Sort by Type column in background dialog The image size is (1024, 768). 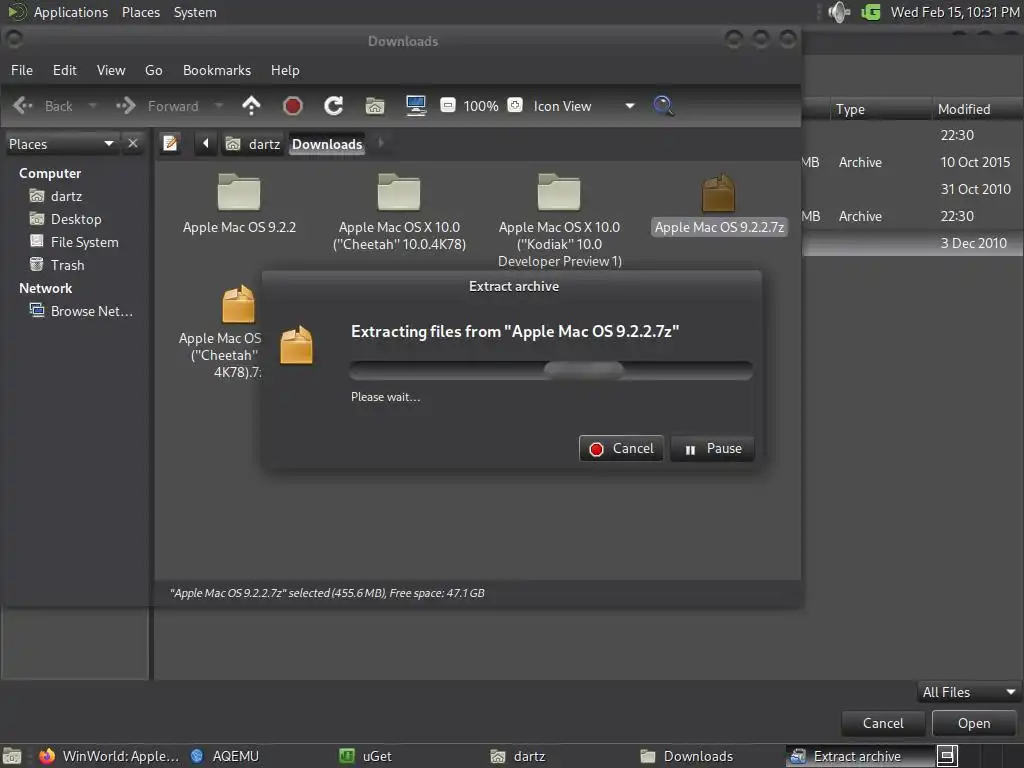(x=880, y=109)
